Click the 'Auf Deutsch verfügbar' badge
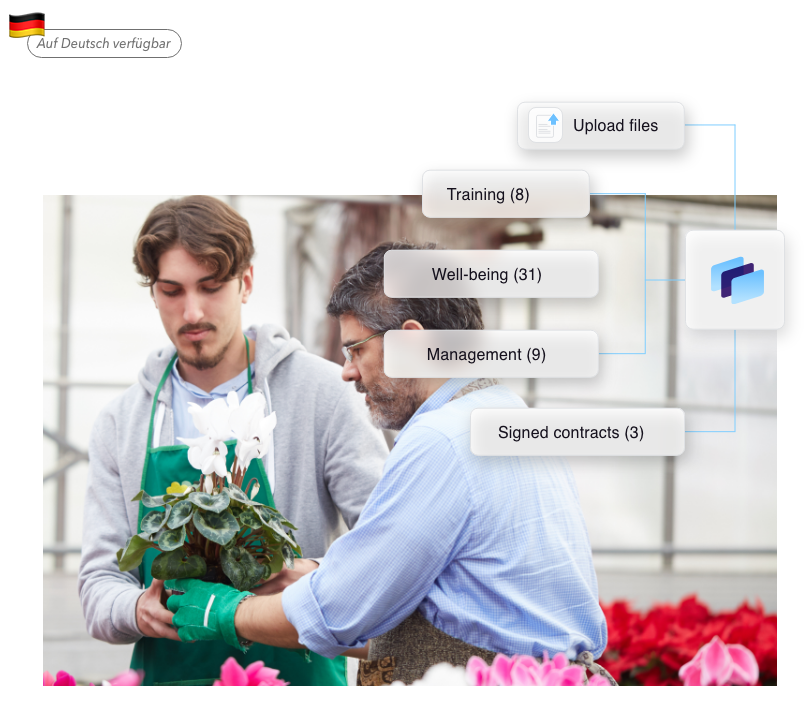The height and width of the screenshot is (726, 812). pos(104,44)
